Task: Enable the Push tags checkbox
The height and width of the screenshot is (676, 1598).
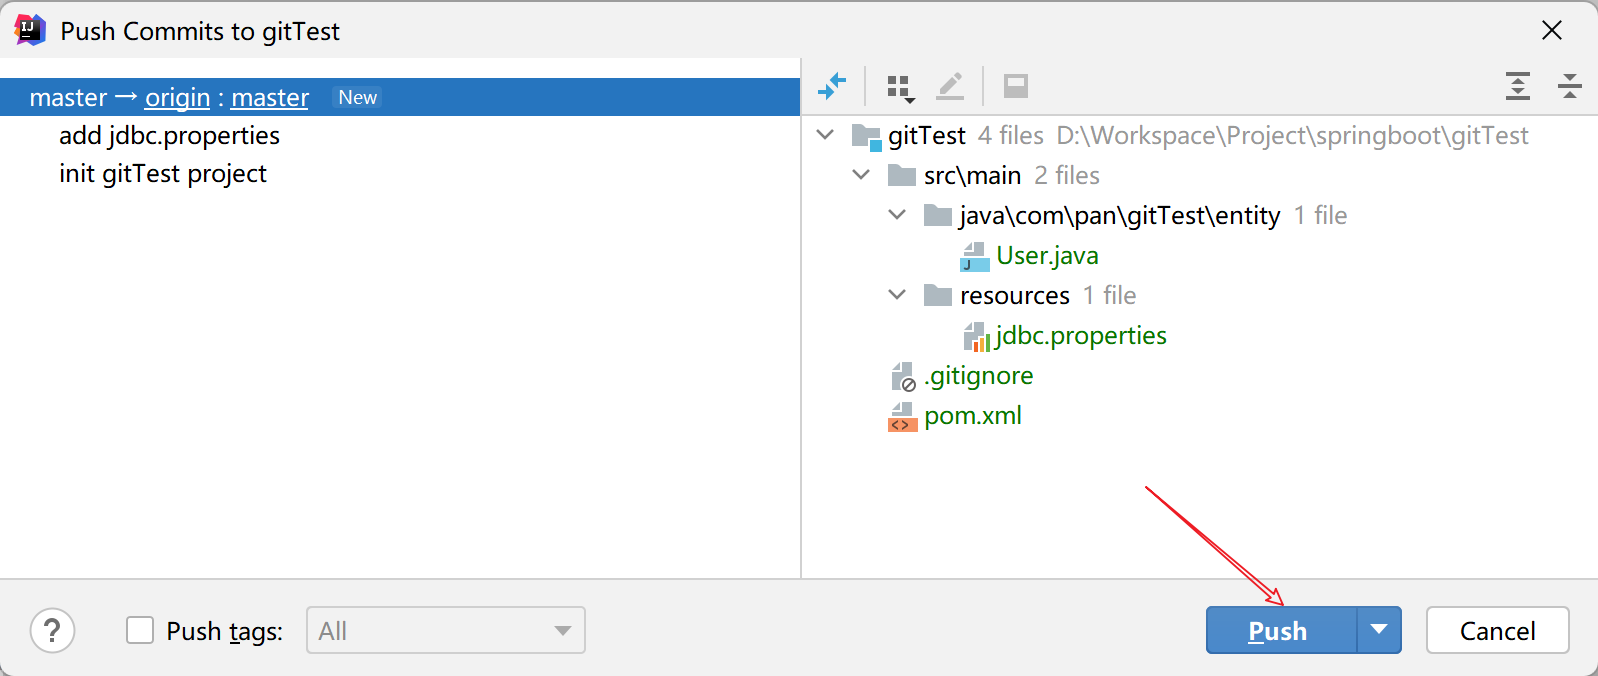Action: (140, 631)
